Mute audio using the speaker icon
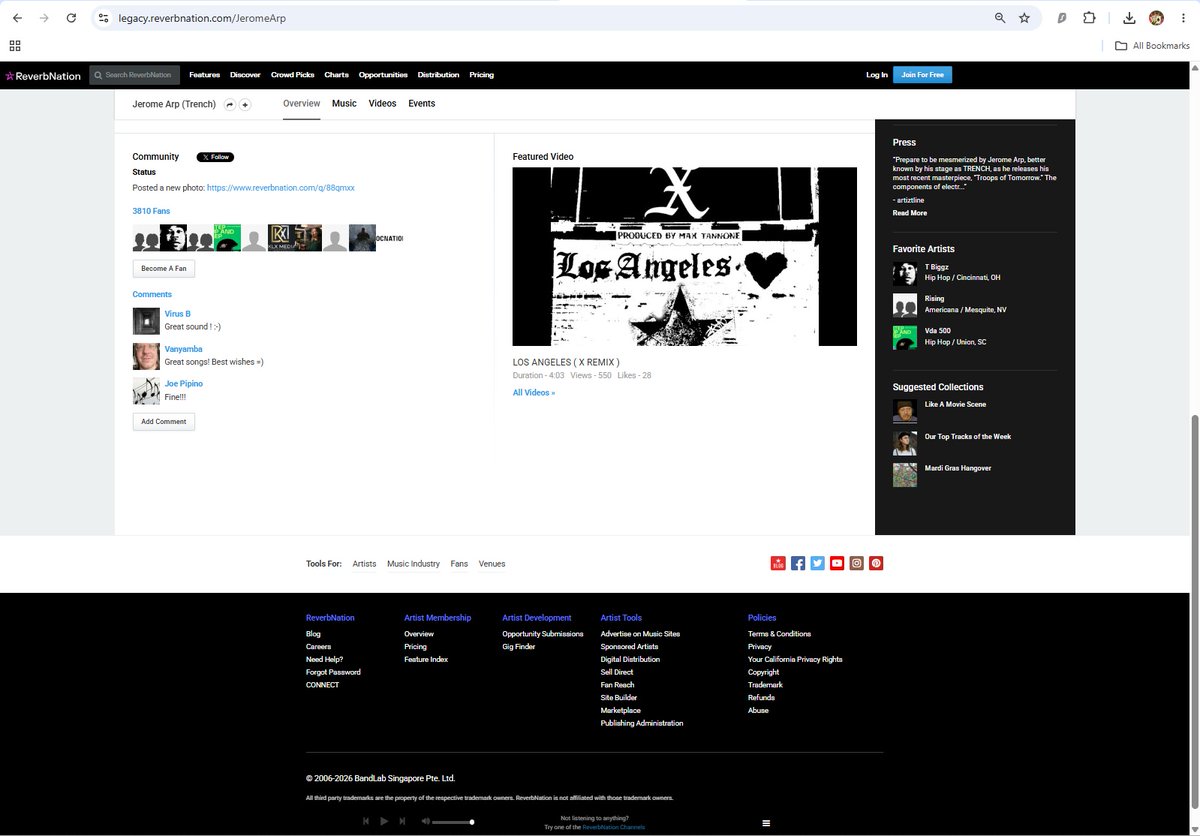Screen dimensions: 1200x836 tap(425, 821)
